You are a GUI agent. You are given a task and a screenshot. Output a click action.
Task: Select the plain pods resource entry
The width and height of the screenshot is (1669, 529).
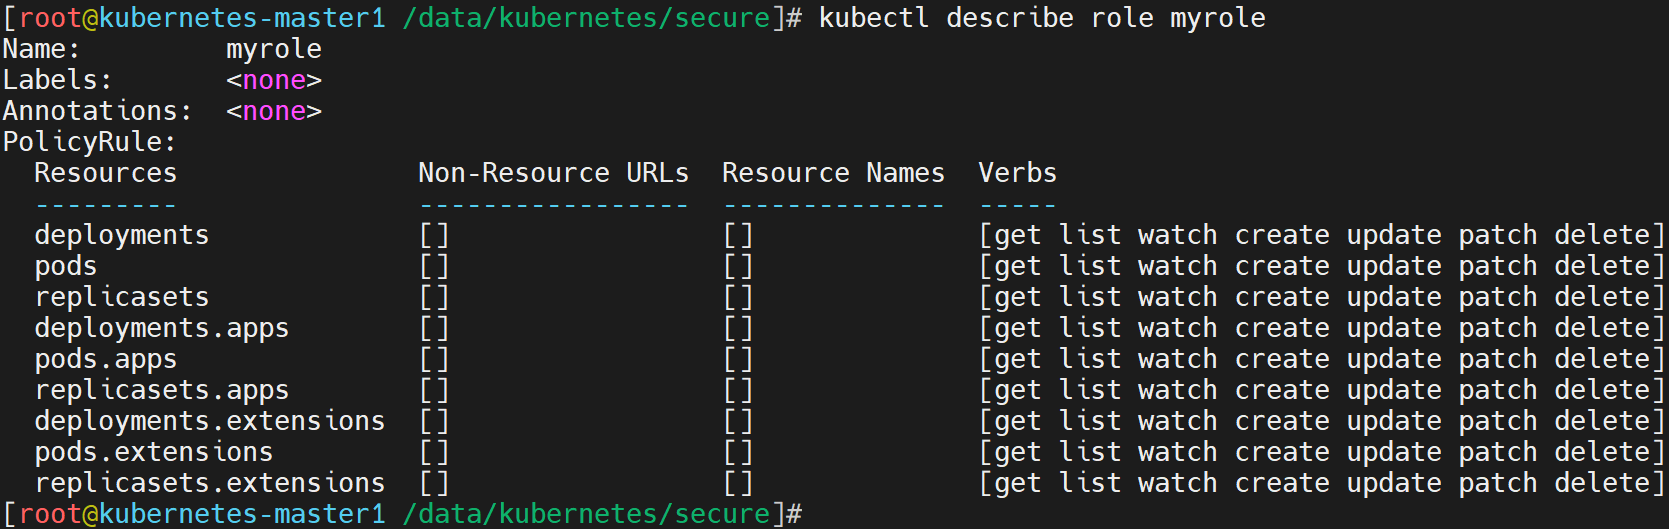66,266
